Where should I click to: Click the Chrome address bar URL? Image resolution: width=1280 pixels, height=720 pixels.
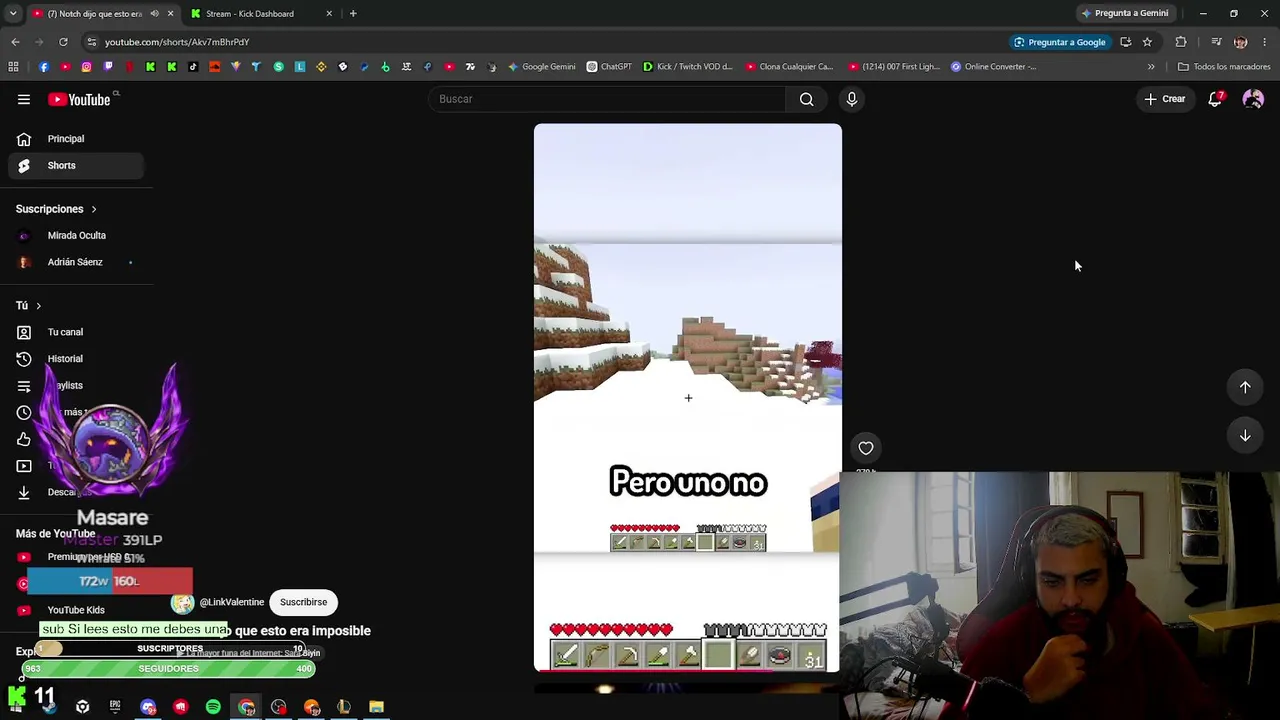pyautogui.click(x=177, y=42)
